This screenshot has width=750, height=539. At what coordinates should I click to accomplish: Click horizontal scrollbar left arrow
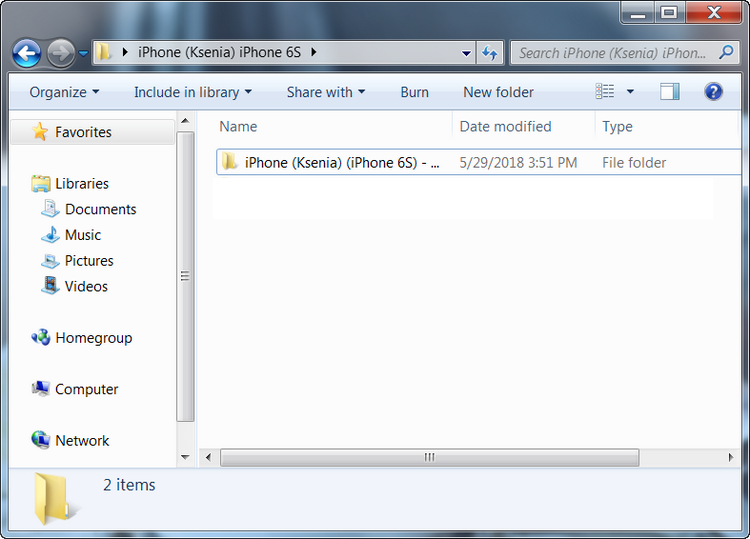pos(209,458)
